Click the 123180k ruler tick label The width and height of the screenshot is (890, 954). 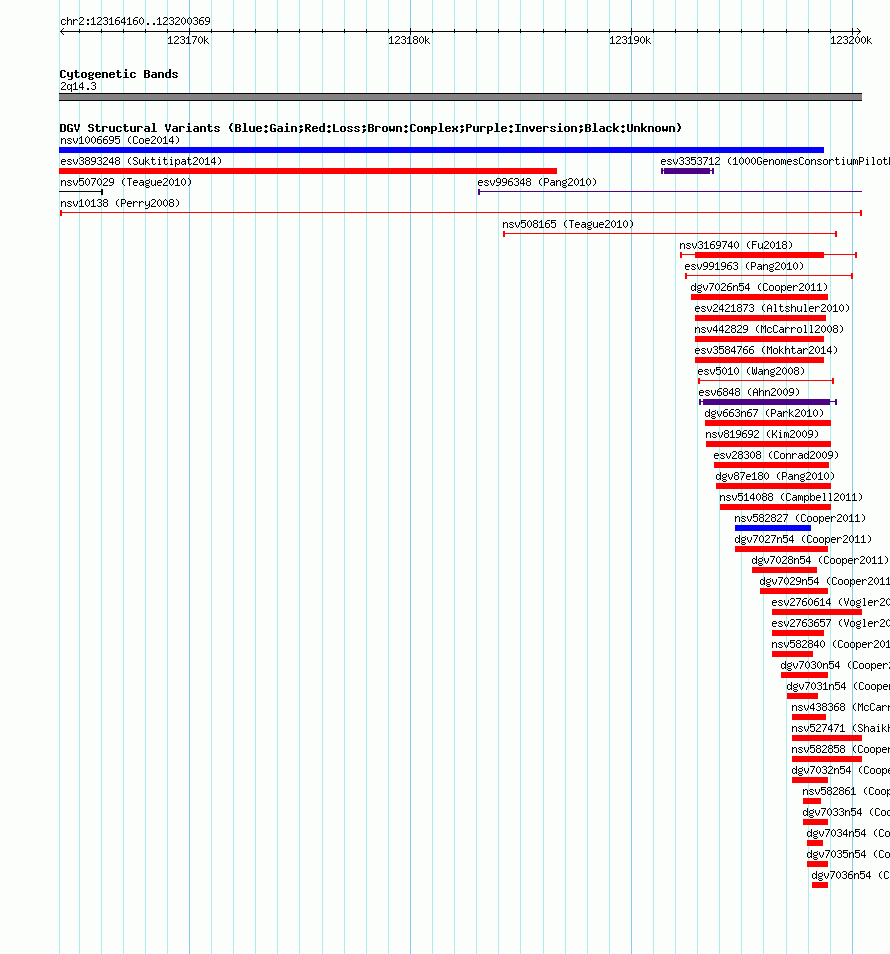click(x=409, y=41)
